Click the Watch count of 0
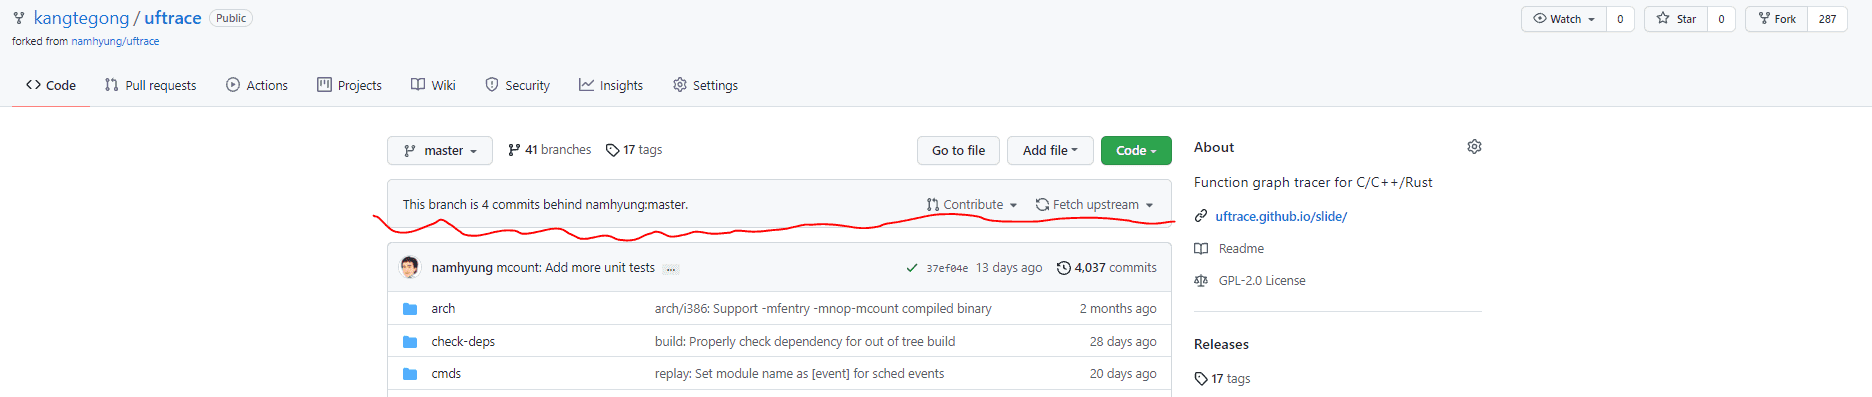Screen dimensions: 1872x397 coord(1620,19)
